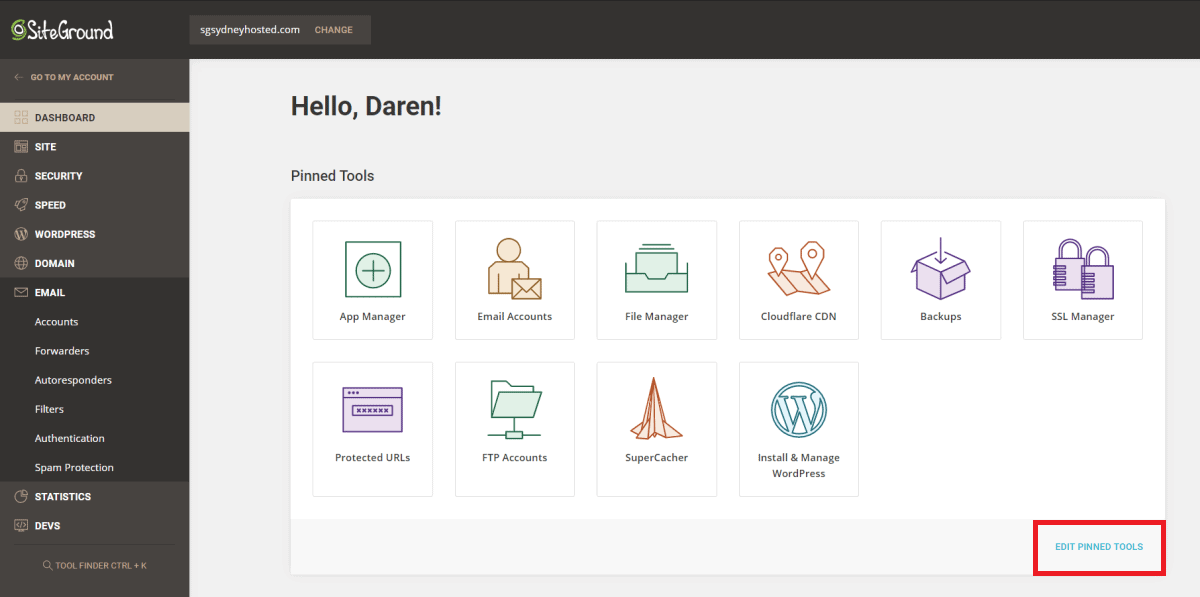Click the App Manager label

tap(373, 316)
